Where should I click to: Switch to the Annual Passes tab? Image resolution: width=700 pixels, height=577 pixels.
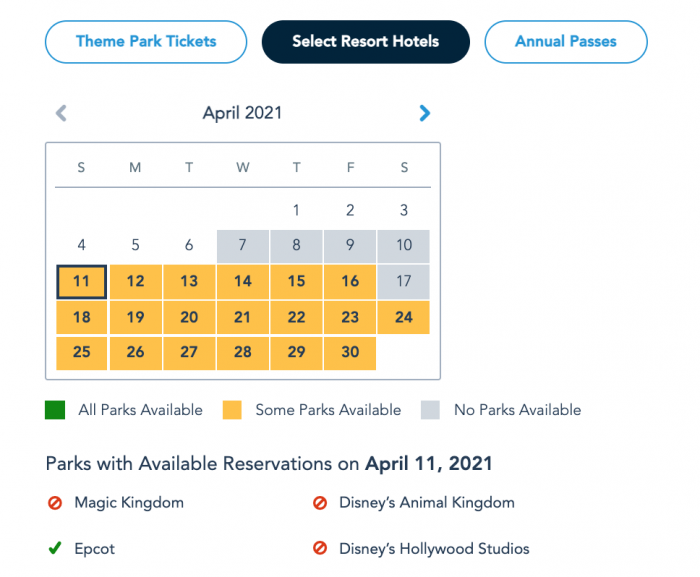[565, 42]
